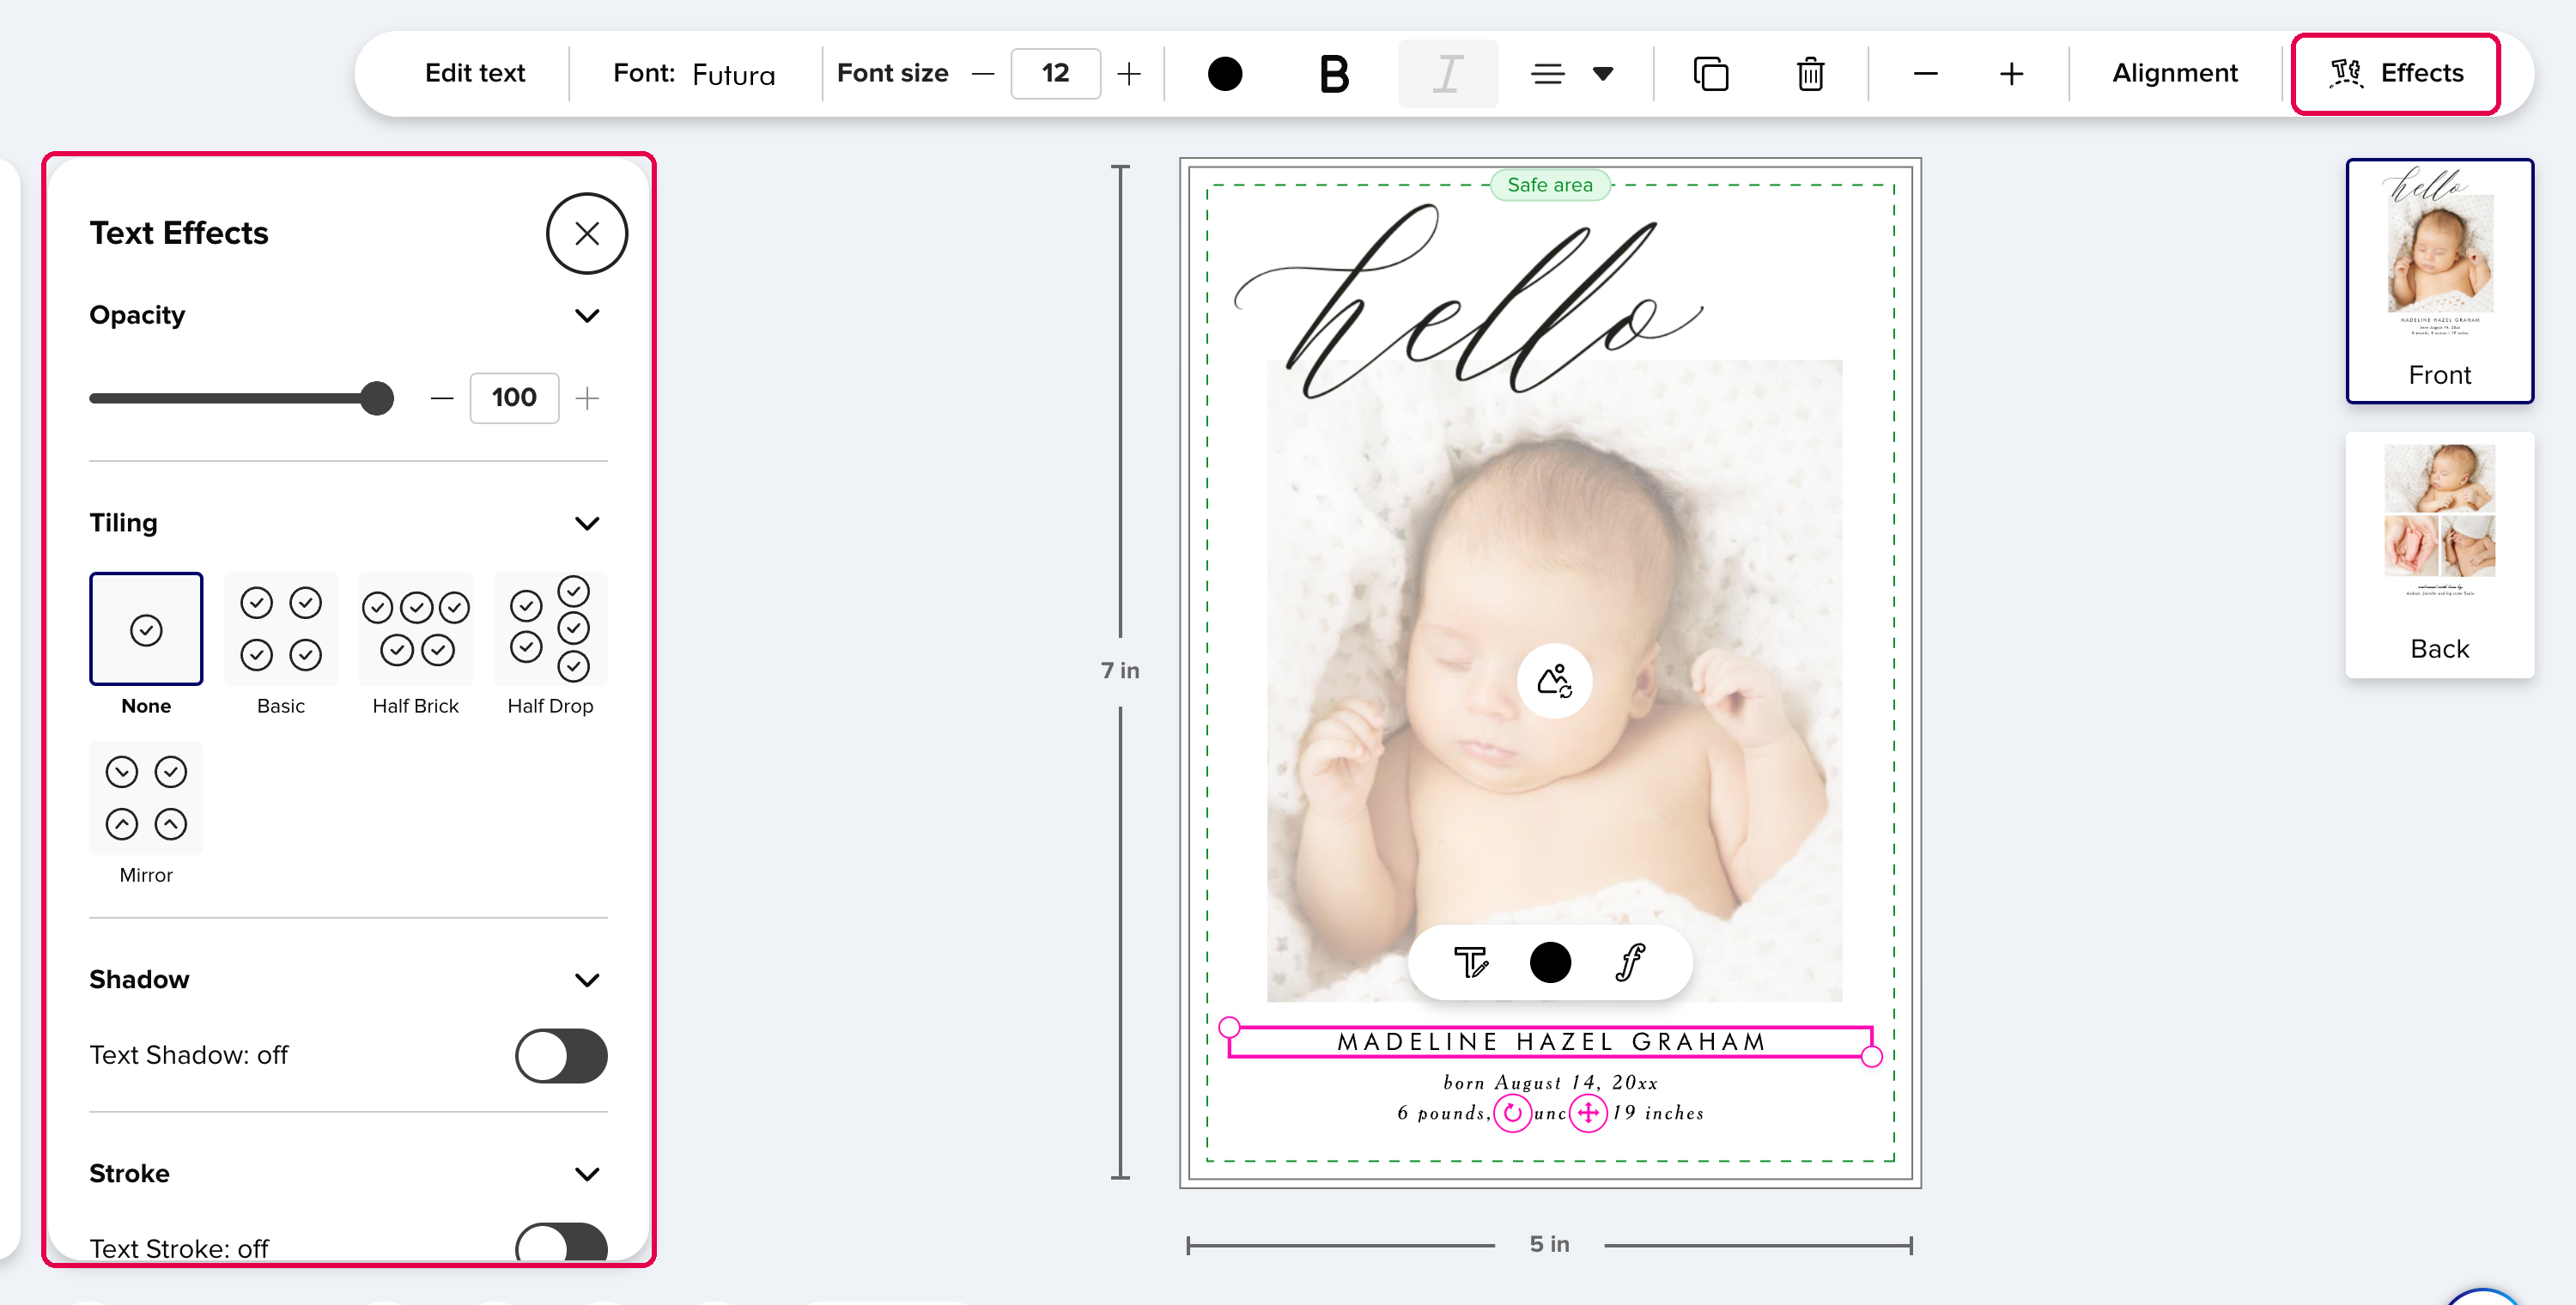Toggle the Text Stroke switch on
Viewport: 2576px width, 1305px height.
(x=561, y=1243)
